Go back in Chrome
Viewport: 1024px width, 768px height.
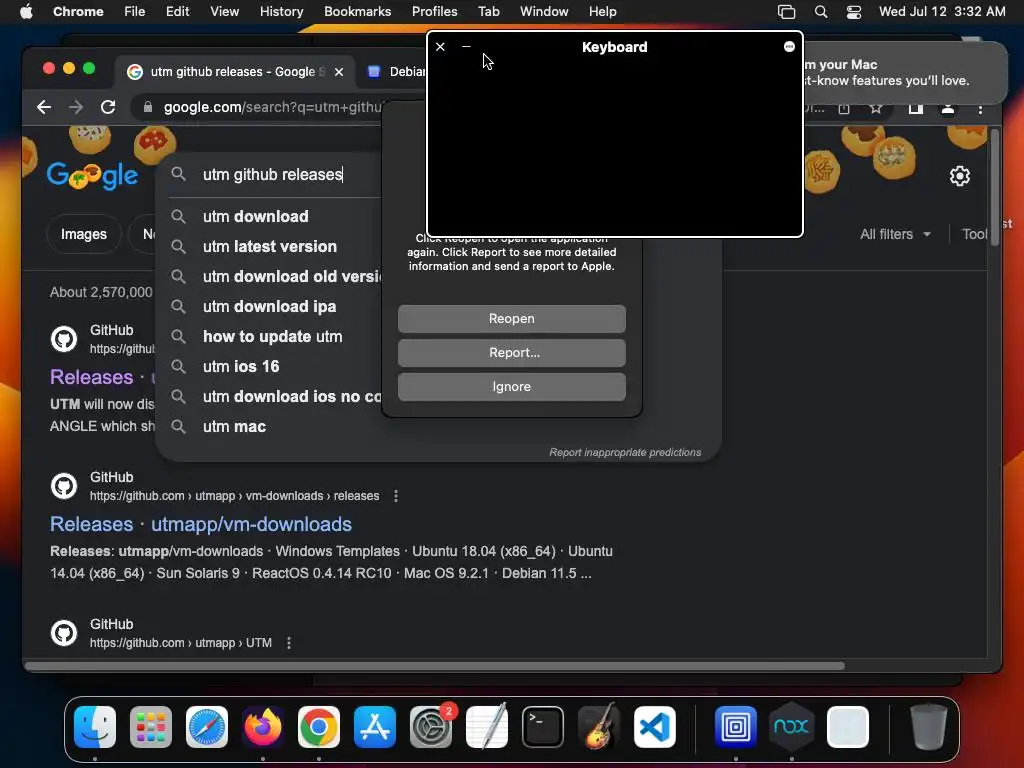coord(44,107)
